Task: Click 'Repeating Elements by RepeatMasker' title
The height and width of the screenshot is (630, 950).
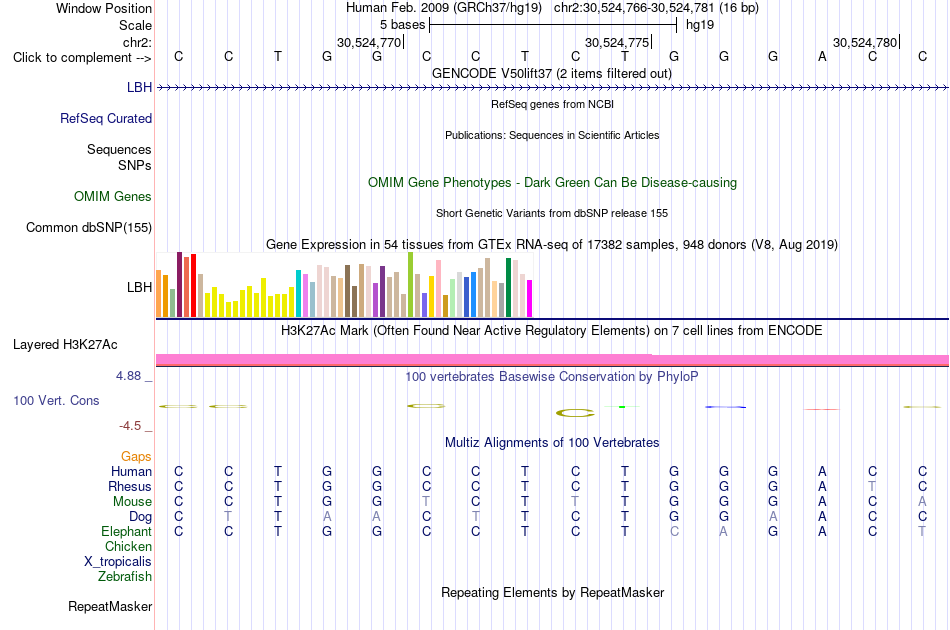Action: click(552, 592)
